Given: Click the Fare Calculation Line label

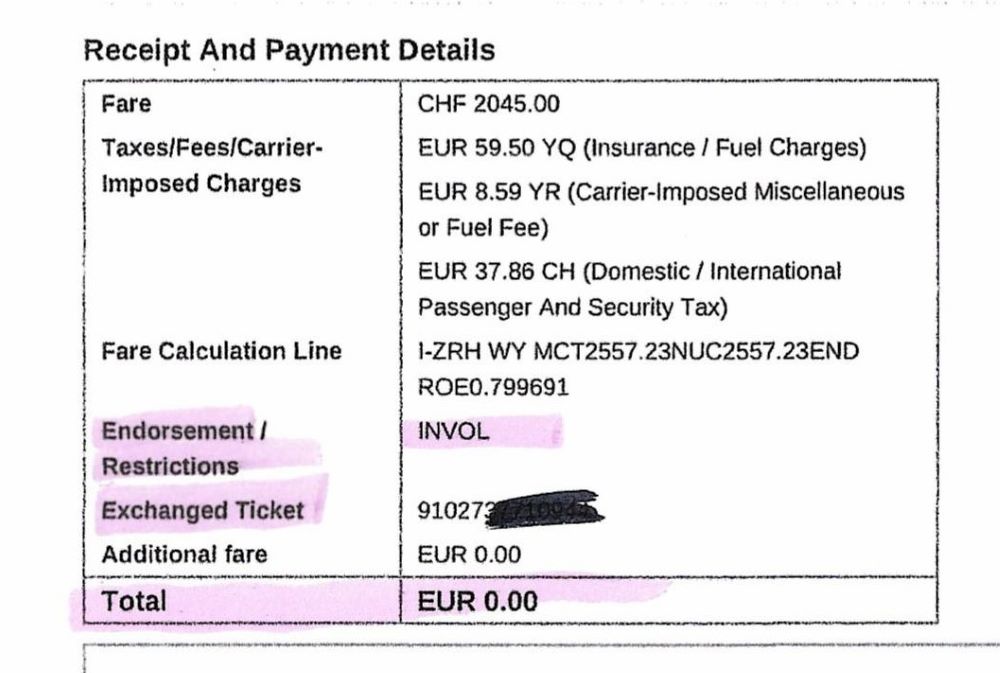Looking at the screenshot, I should click(221, 351).
